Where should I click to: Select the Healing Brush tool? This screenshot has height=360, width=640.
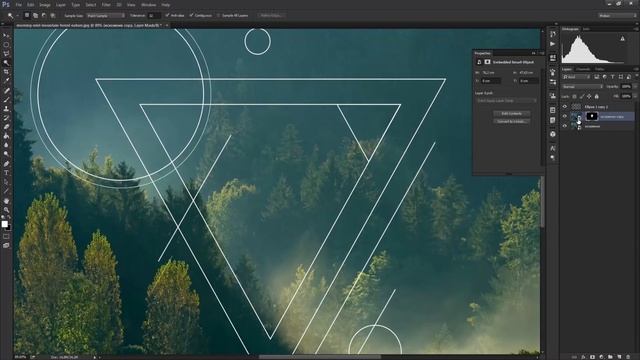tap(6, 90)
